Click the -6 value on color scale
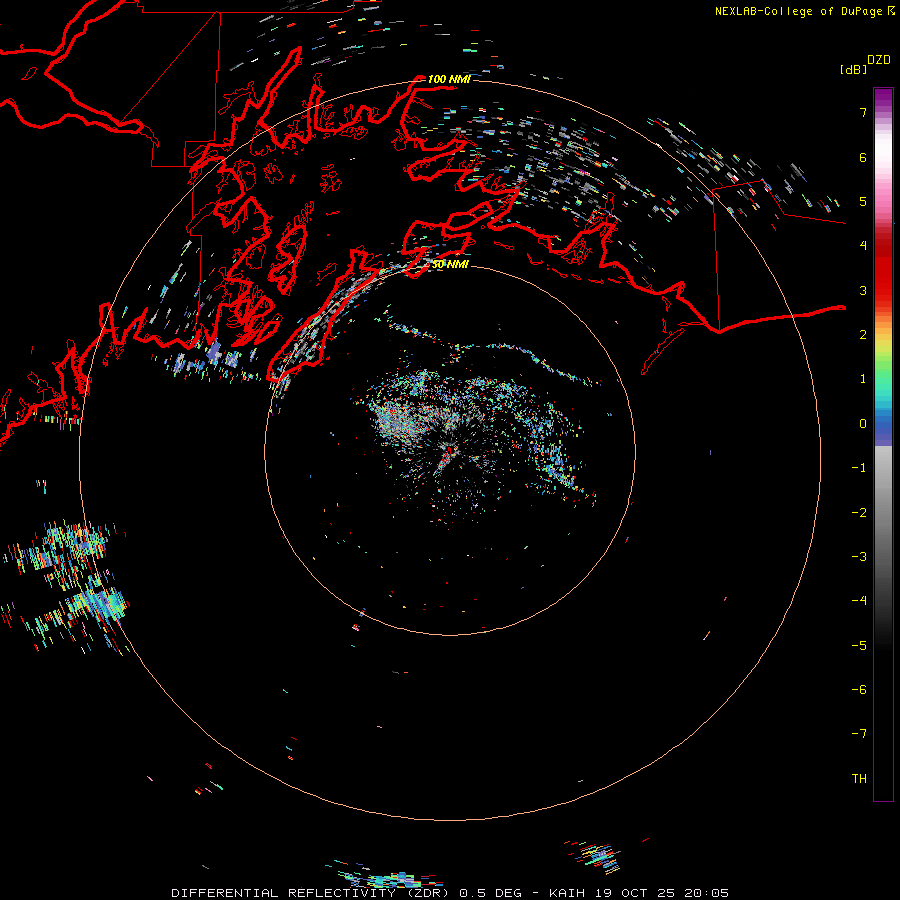 pos(859,690)
